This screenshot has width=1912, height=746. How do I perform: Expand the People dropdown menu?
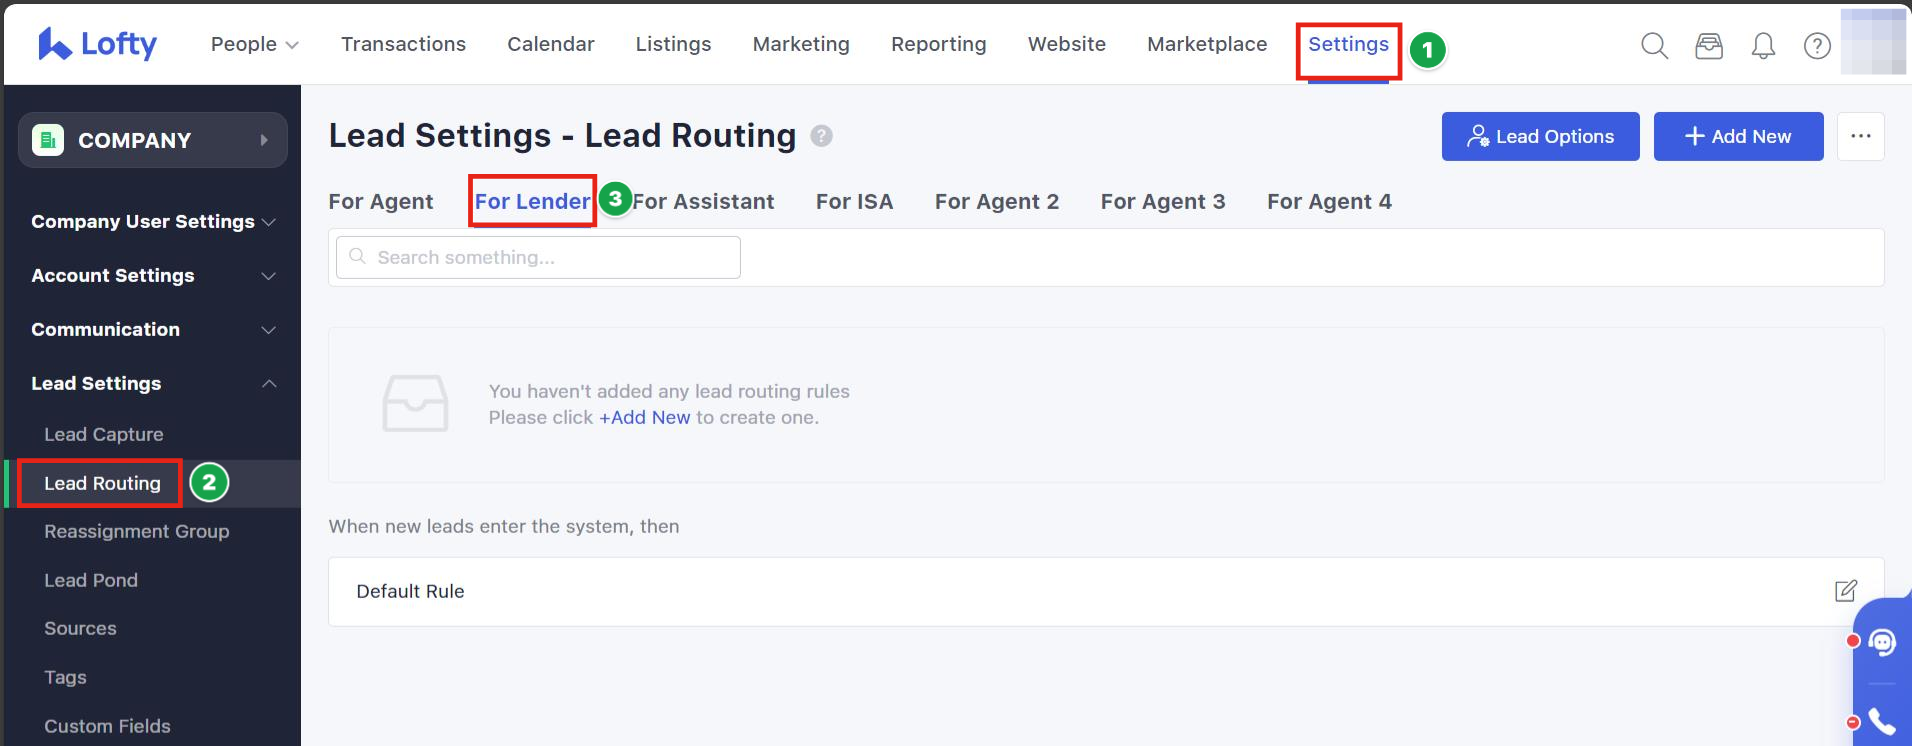[x=254, y=44]
